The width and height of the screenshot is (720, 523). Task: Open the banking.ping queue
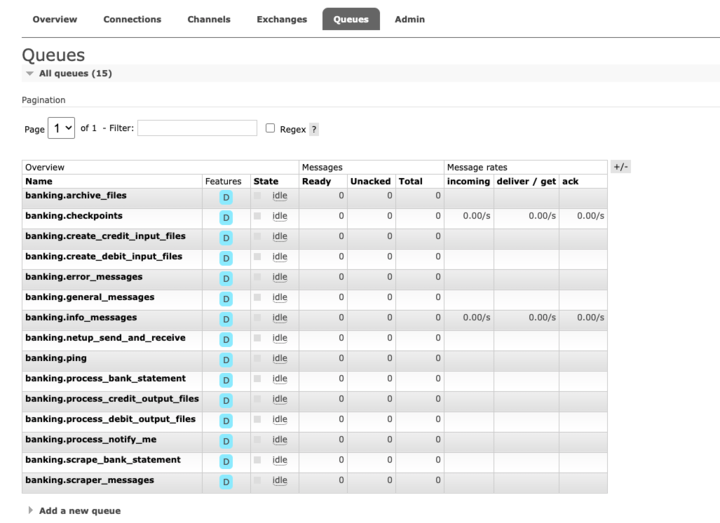tap(56, 358)
